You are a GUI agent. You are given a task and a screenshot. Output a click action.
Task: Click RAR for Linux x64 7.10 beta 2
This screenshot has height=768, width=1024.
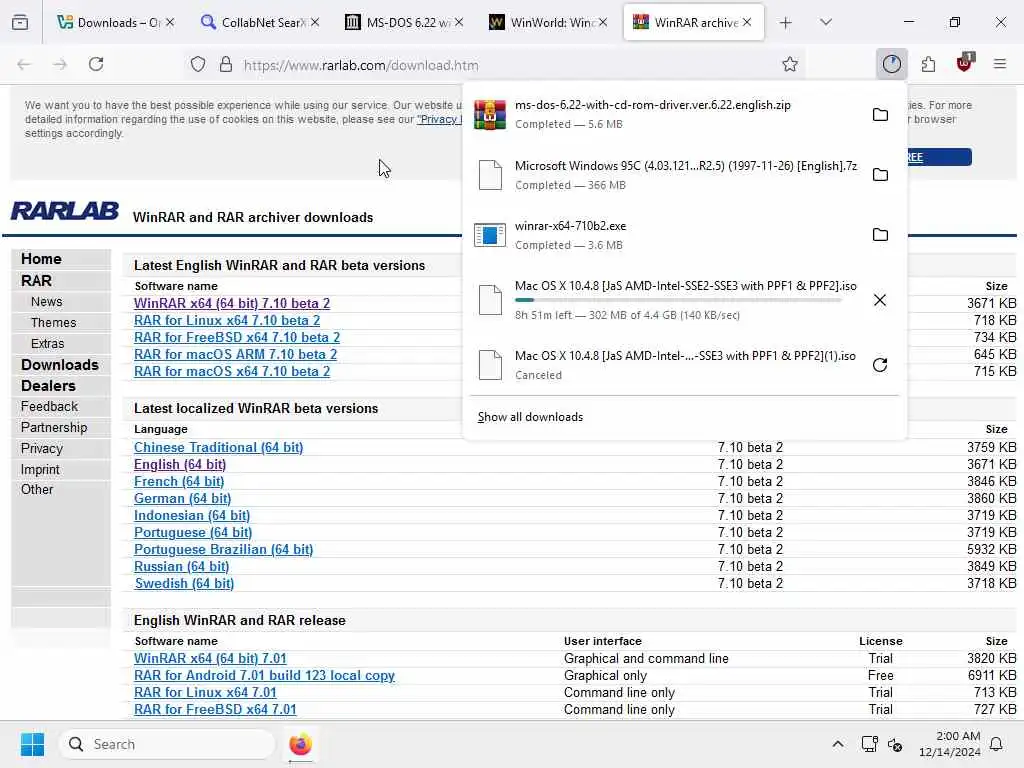227,320
